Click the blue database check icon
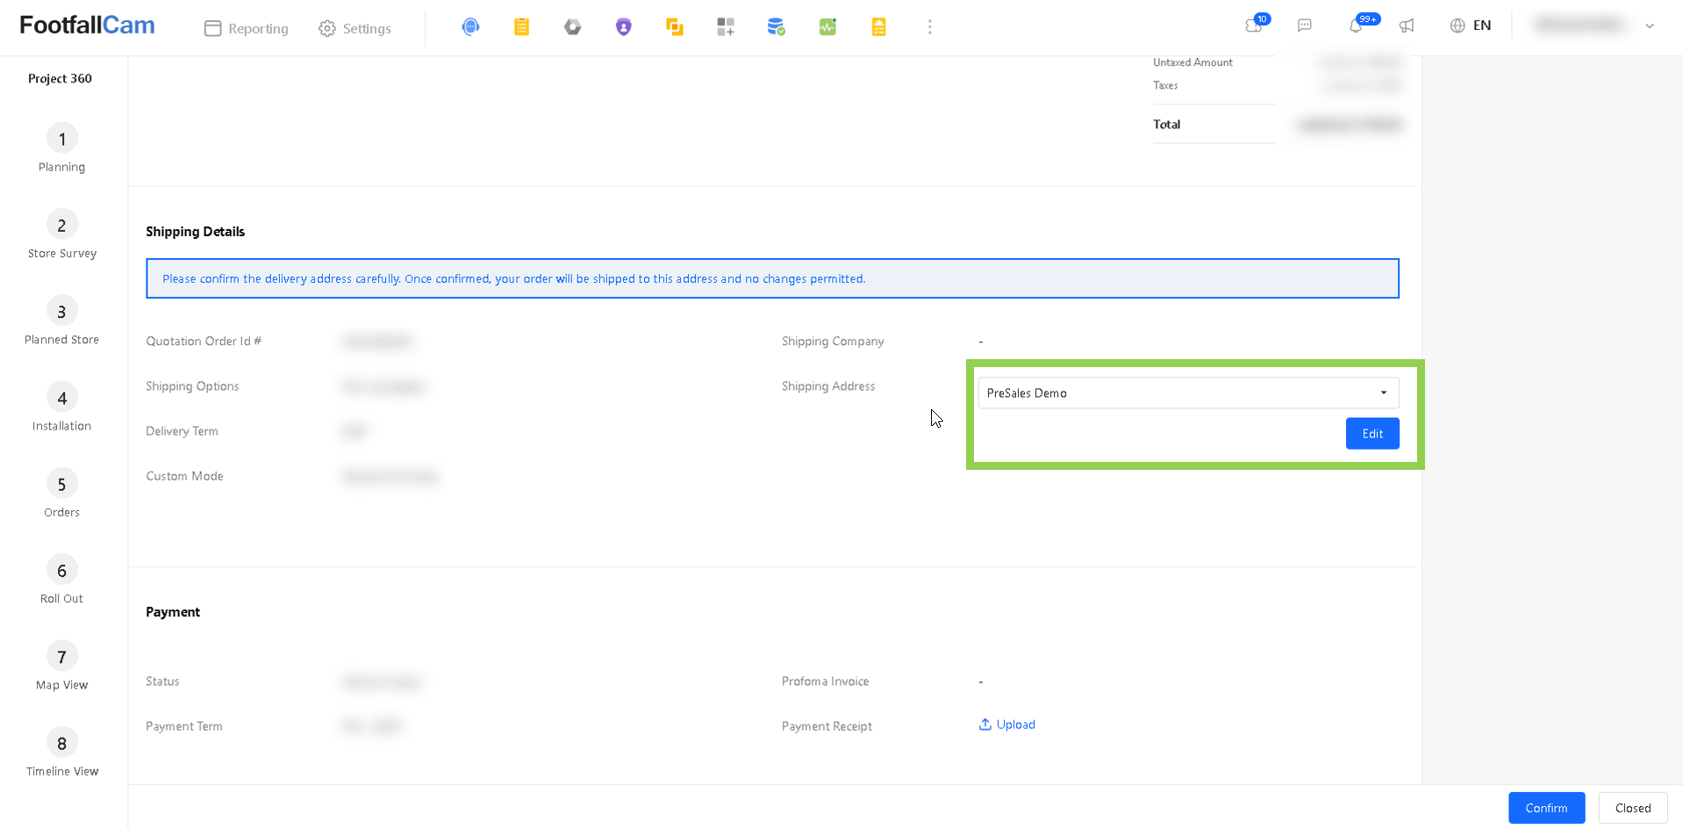1684x835 pixels. coord(776,27)
